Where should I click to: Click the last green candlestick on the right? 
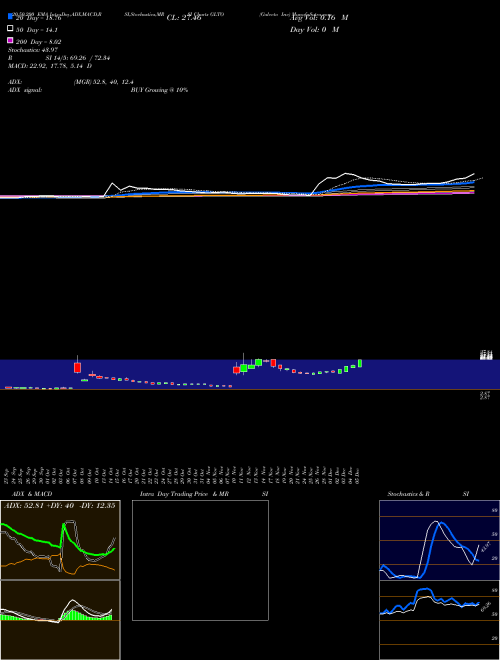[x=360, y=363]
